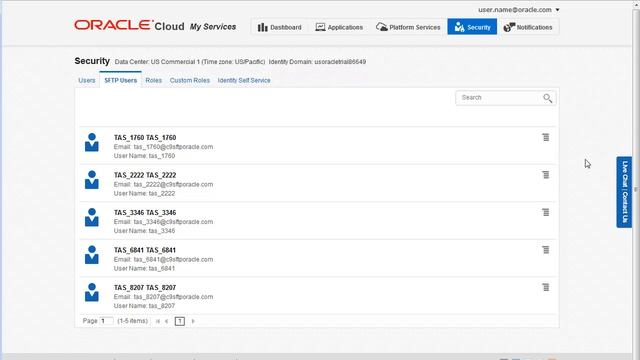This screenshot has width=640, height=360.
Task: Open the action menu for TAS_2222
Action: (x=546, y=175)
